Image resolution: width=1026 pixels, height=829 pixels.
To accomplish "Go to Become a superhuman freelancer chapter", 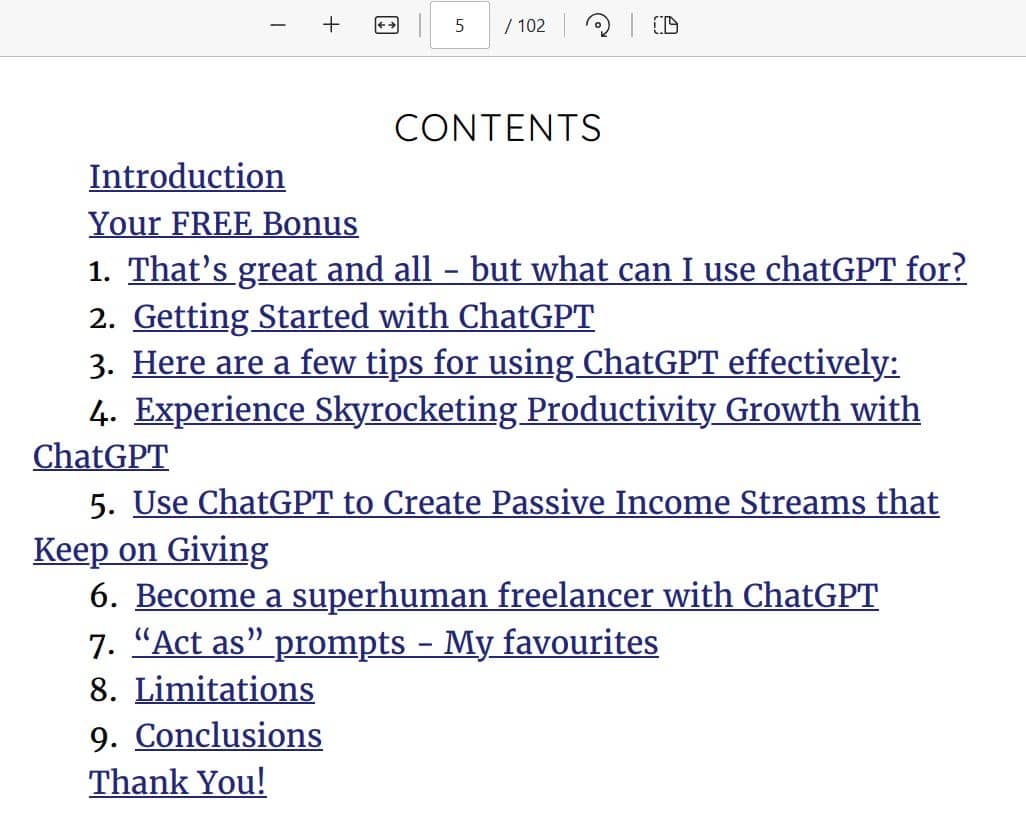I will 506,596.
